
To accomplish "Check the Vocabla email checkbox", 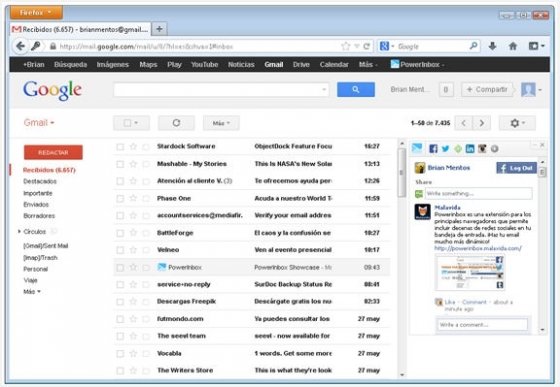I will tap(120, 353).
